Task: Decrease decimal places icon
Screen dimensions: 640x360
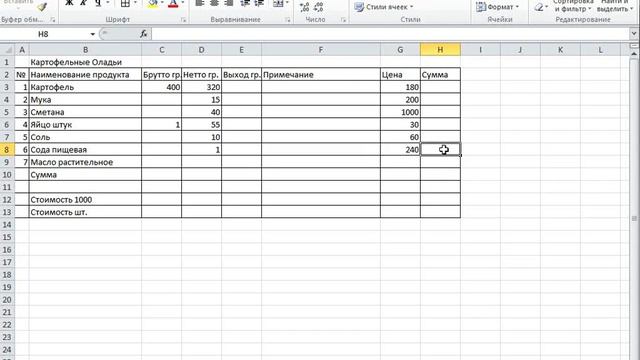Action: point(319,7)
